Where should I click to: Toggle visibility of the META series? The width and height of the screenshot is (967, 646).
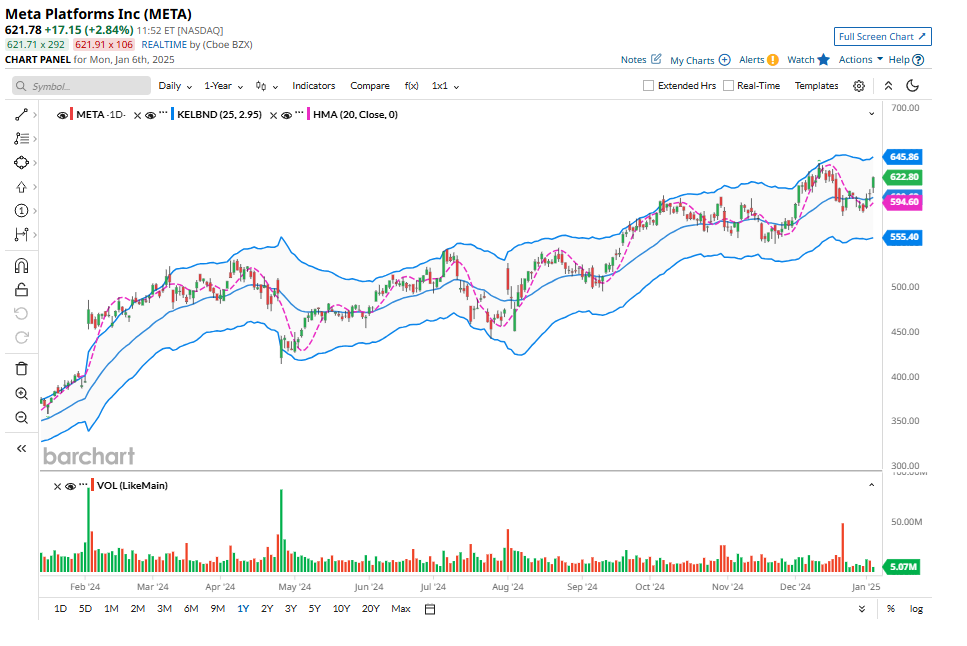[63, 115]
